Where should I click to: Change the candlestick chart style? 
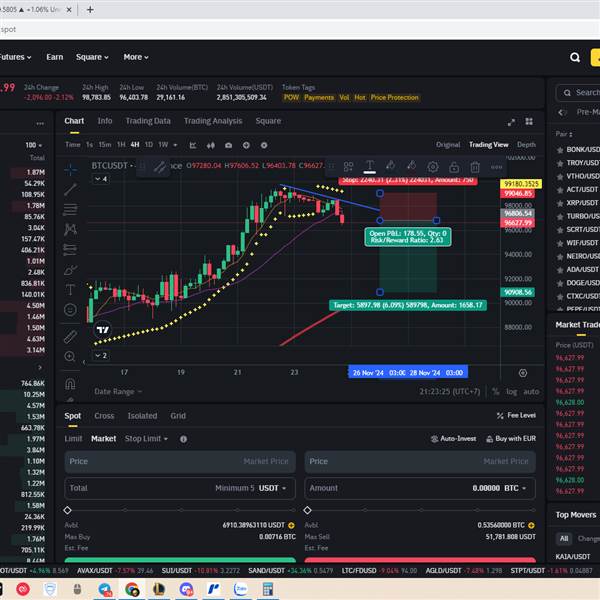210,145
